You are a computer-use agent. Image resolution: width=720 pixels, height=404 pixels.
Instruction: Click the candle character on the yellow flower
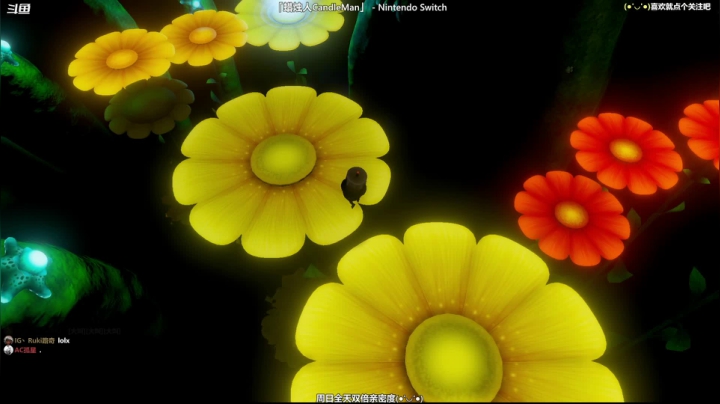point(354,186)
